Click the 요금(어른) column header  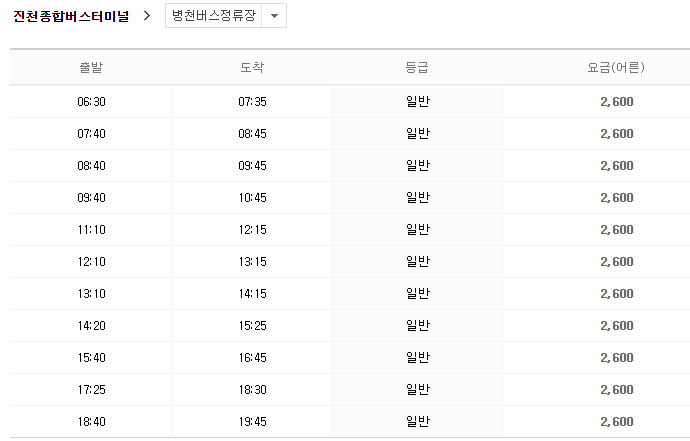point(616,68)
